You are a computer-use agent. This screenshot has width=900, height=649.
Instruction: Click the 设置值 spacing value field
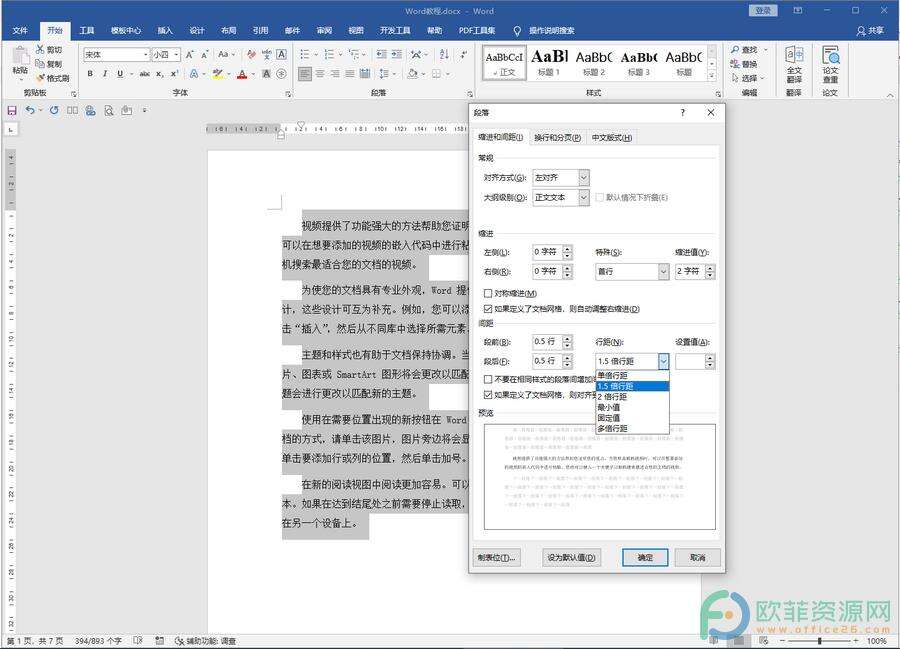(x=690, y=361)
